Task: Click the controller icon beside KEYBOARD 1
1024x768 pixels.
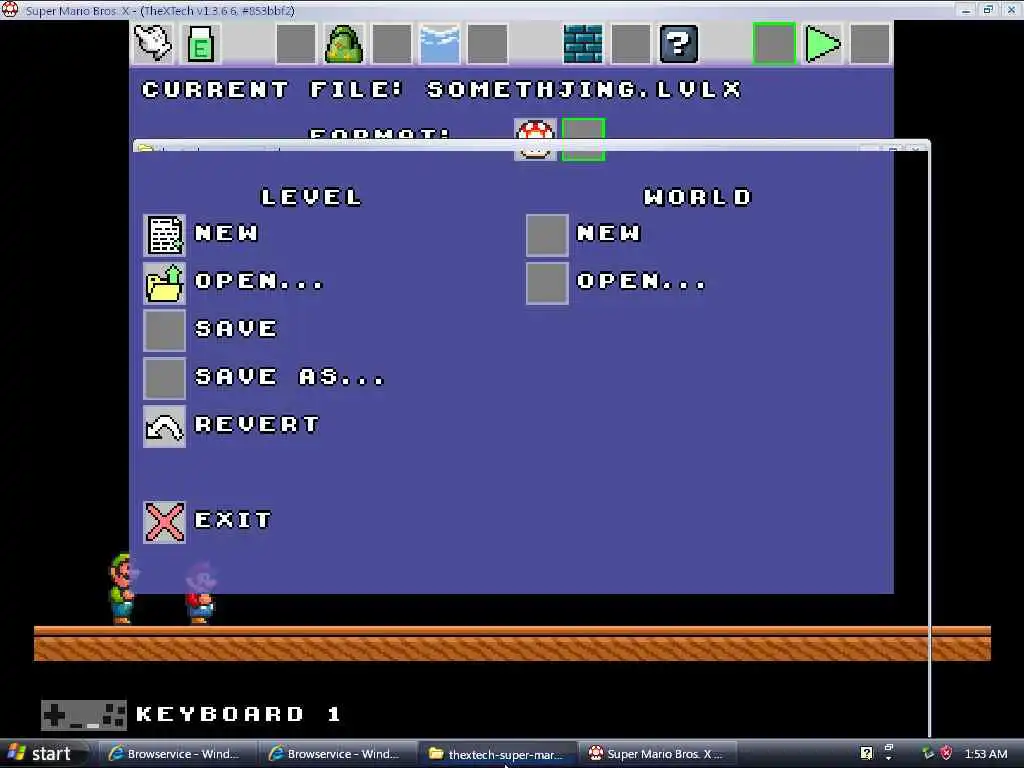Action: [x=84, y=714]
